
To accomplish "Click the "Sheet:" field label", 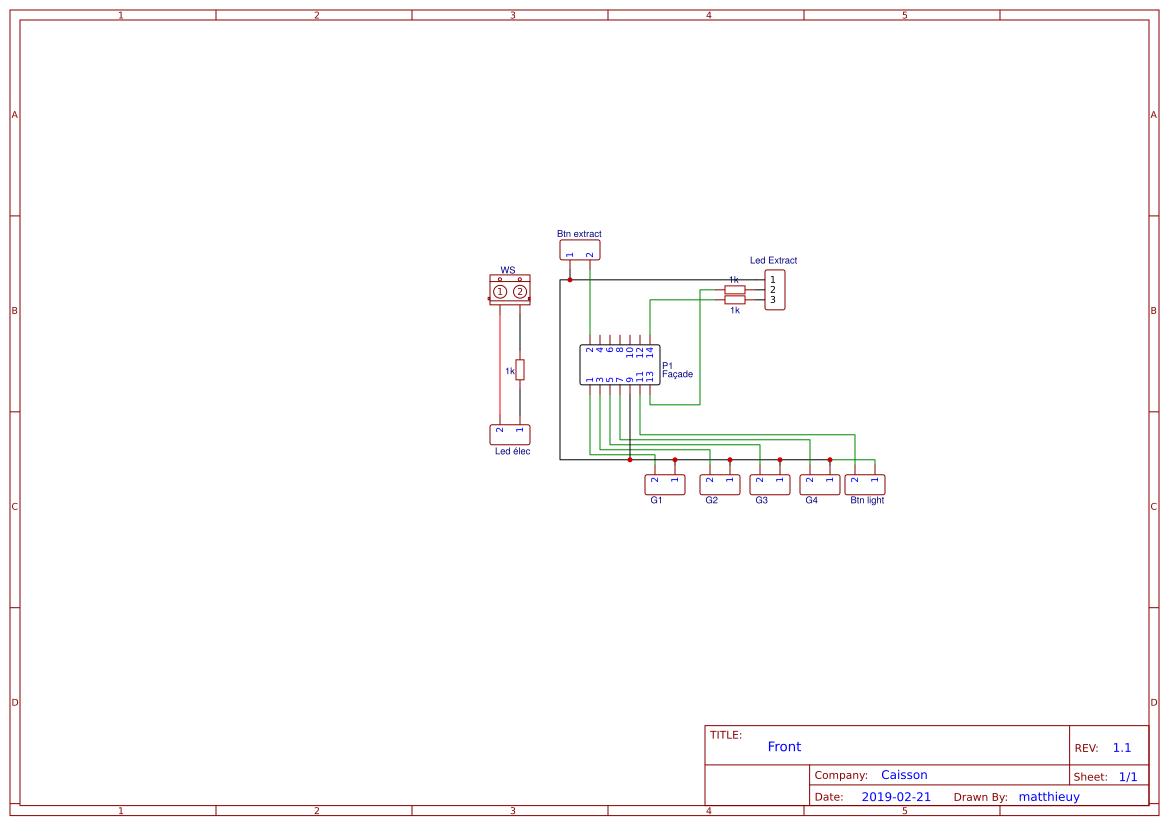I will click(1091, 777).
